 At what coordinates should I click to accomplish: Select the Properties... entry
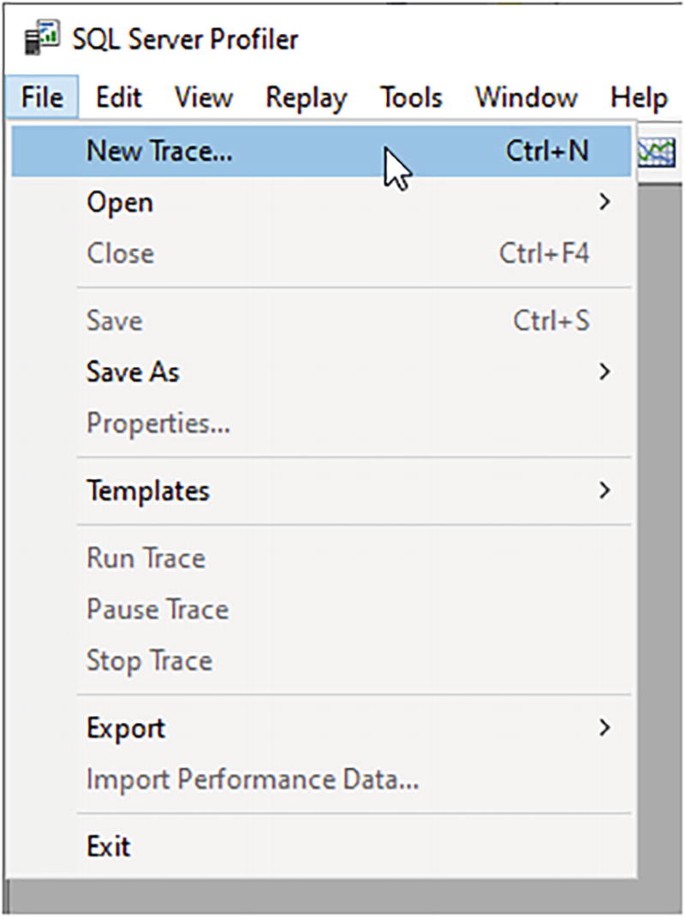[321, 423]
